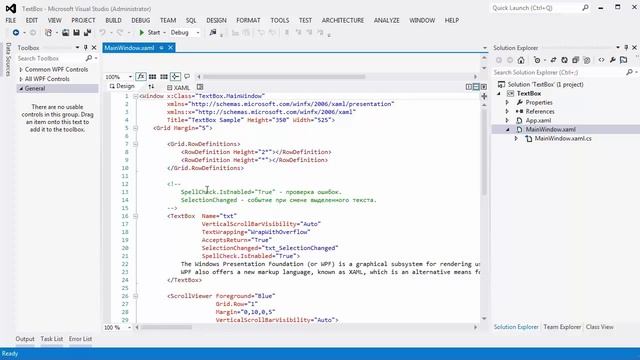
Task: Open the ANALYZE menu
Action: (x=387, y=20)
